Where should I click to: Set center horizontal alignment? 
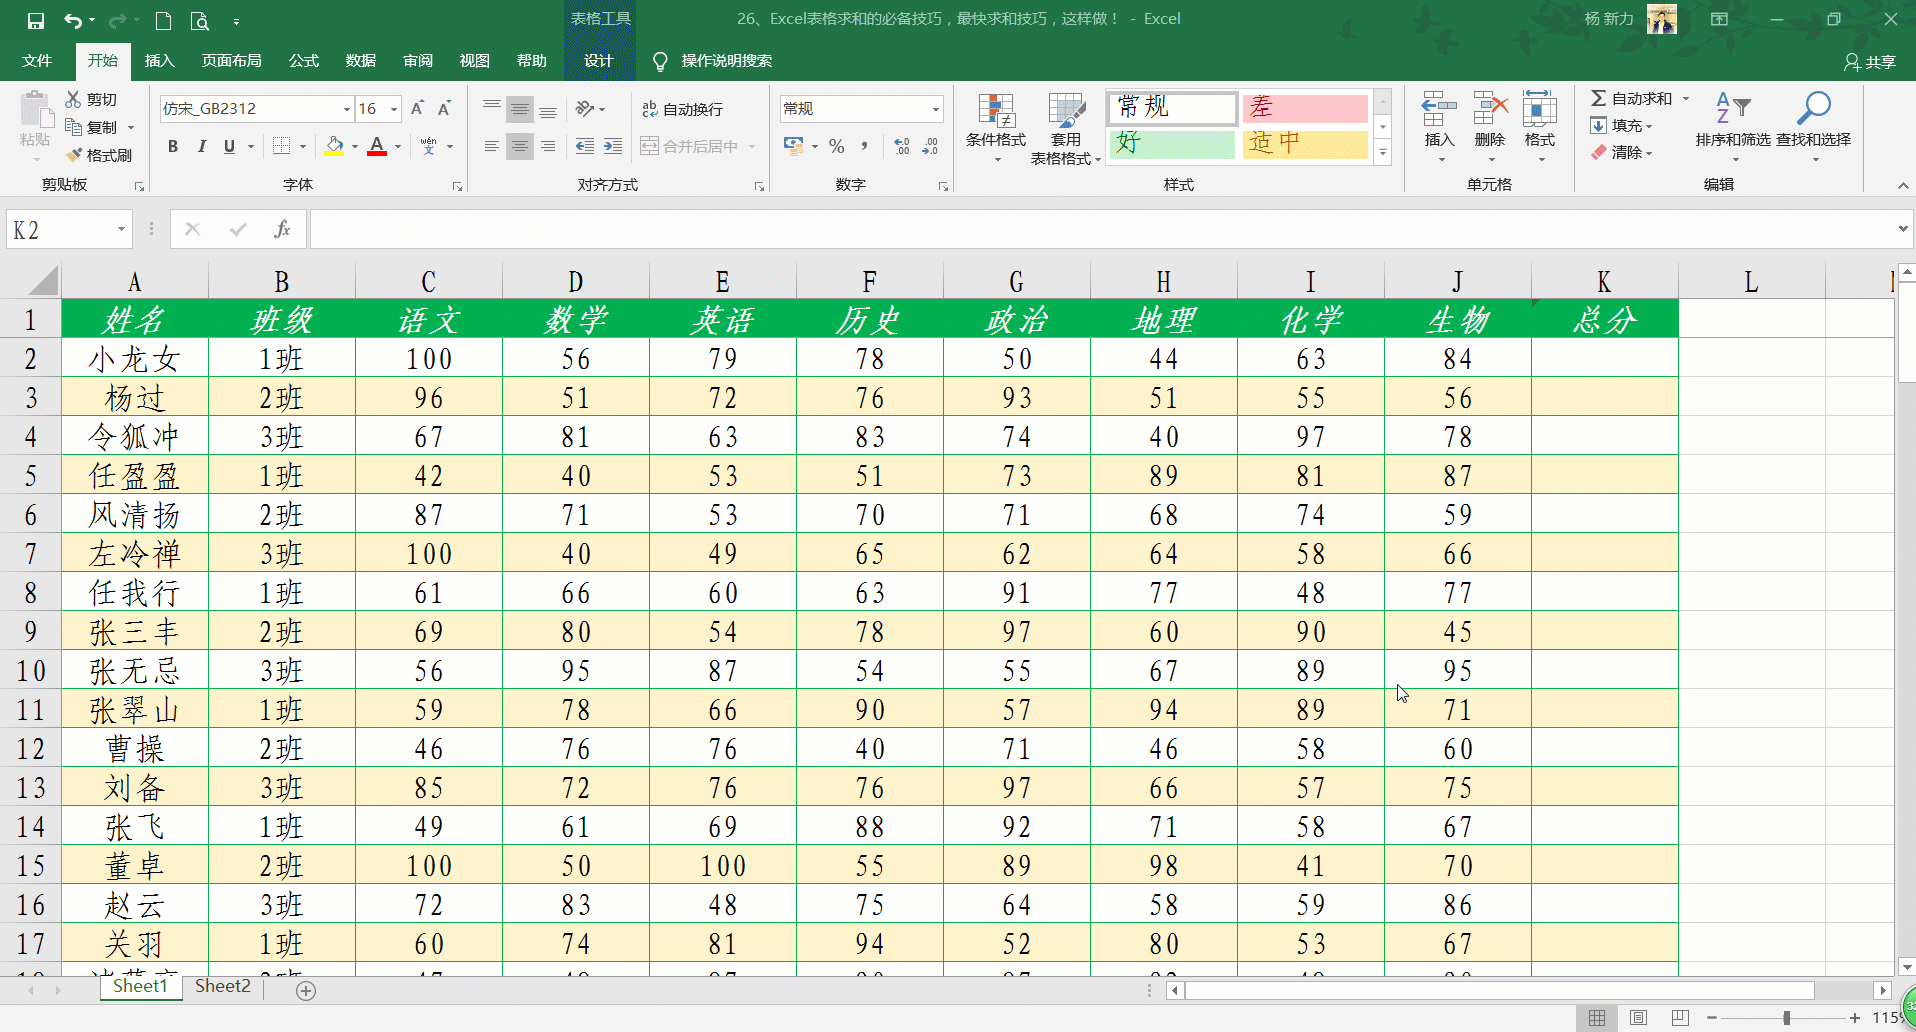[x=520, y=146]
